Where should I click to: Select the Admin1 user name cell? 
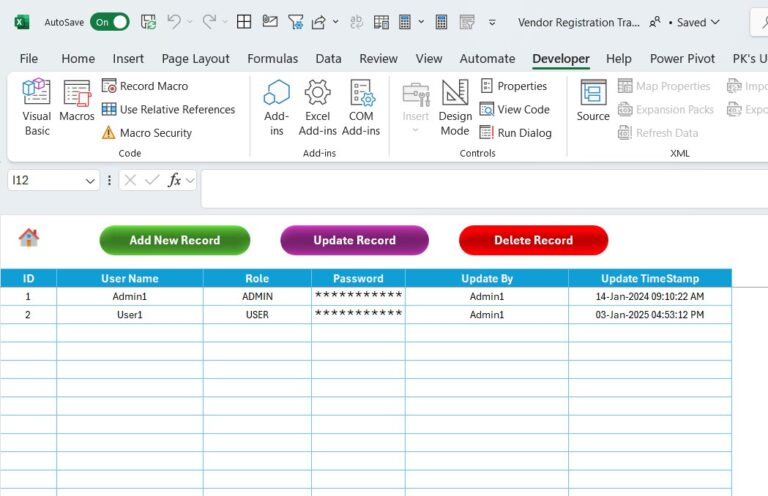(130, 296)
